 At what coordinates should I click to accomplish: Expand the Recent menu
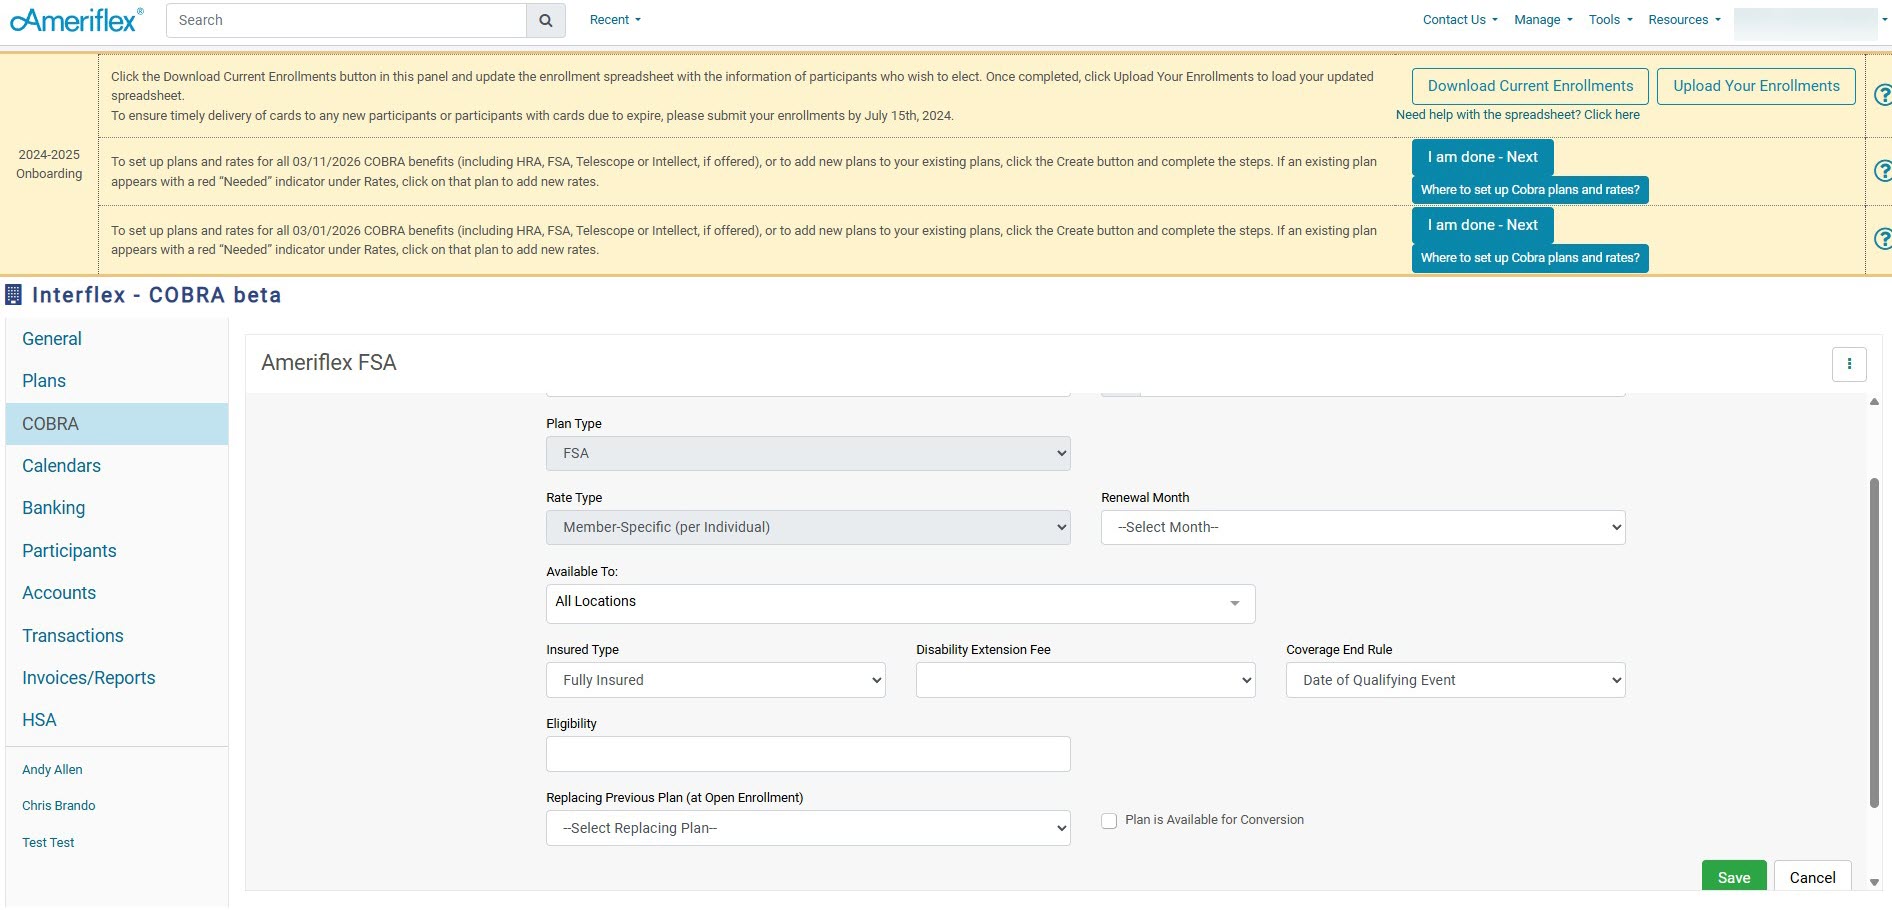(x=614, y=20)
